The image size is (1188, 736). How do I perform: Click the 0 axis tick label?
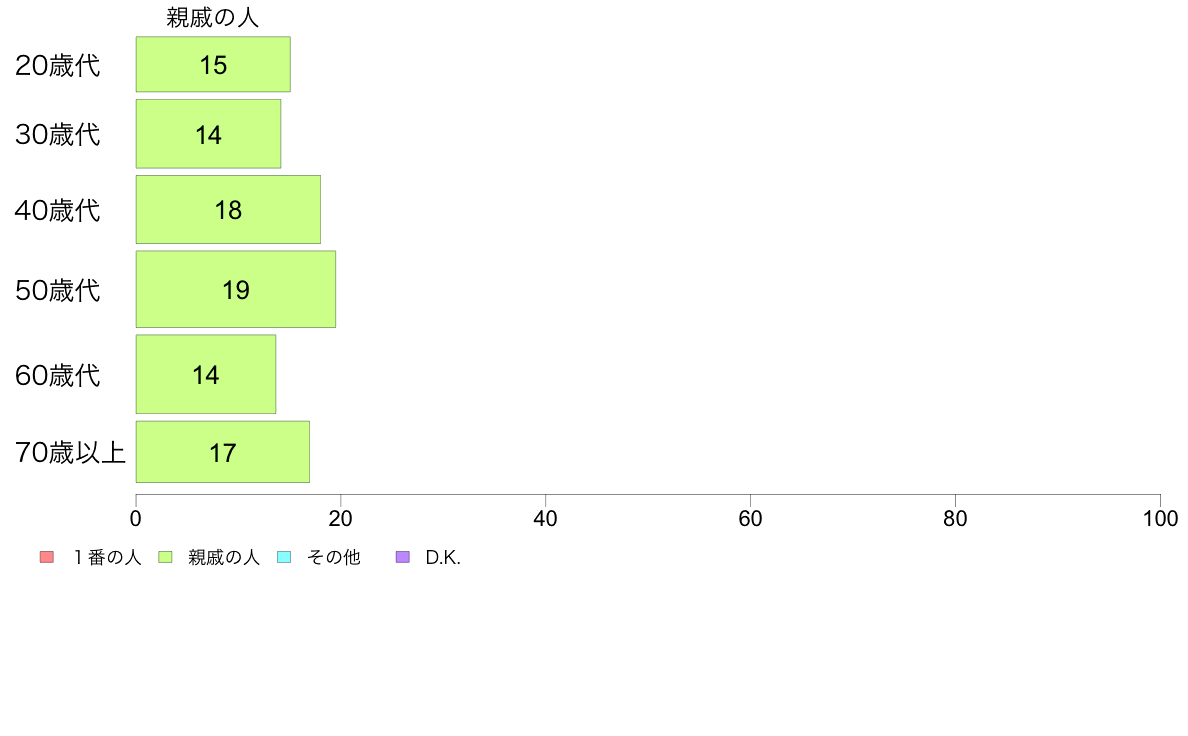[x=136, y=518]
